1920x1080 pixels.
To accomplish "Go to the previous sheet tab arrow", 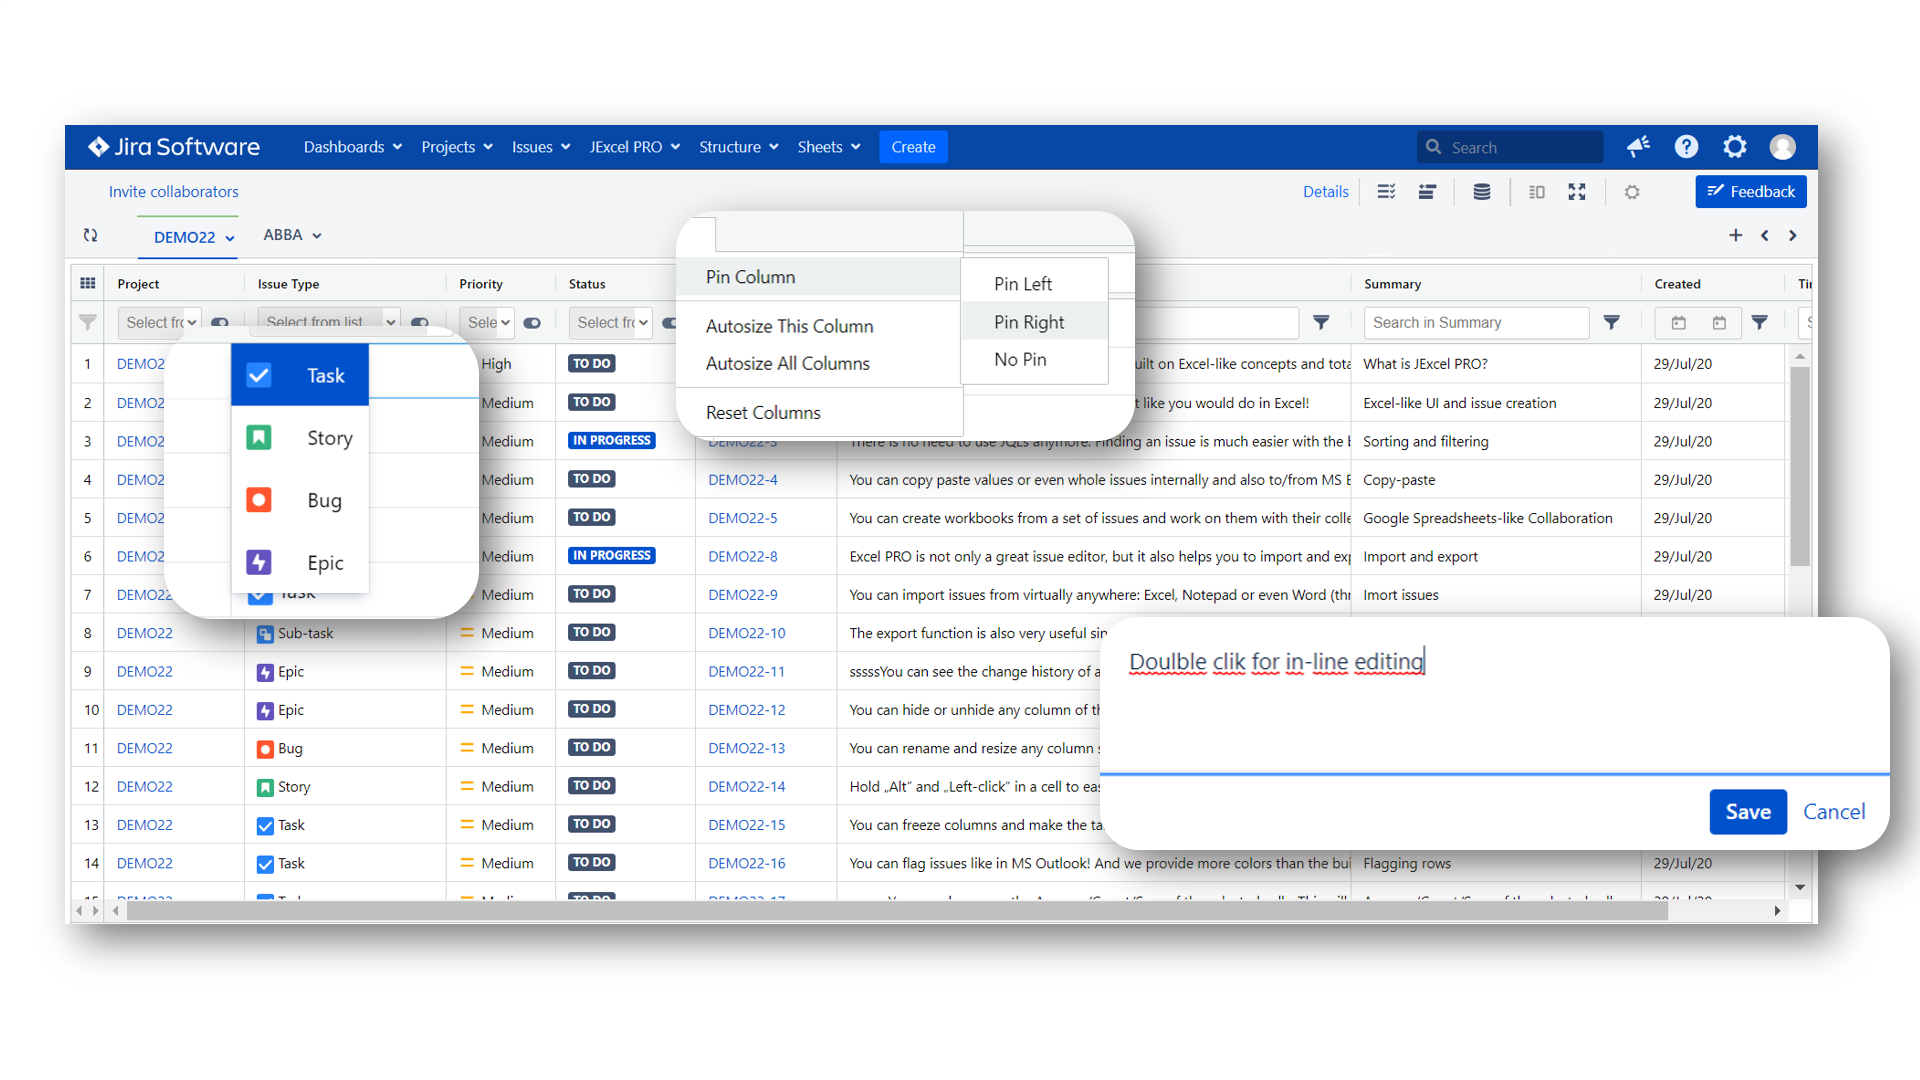I will click(x=1765, y=235).
